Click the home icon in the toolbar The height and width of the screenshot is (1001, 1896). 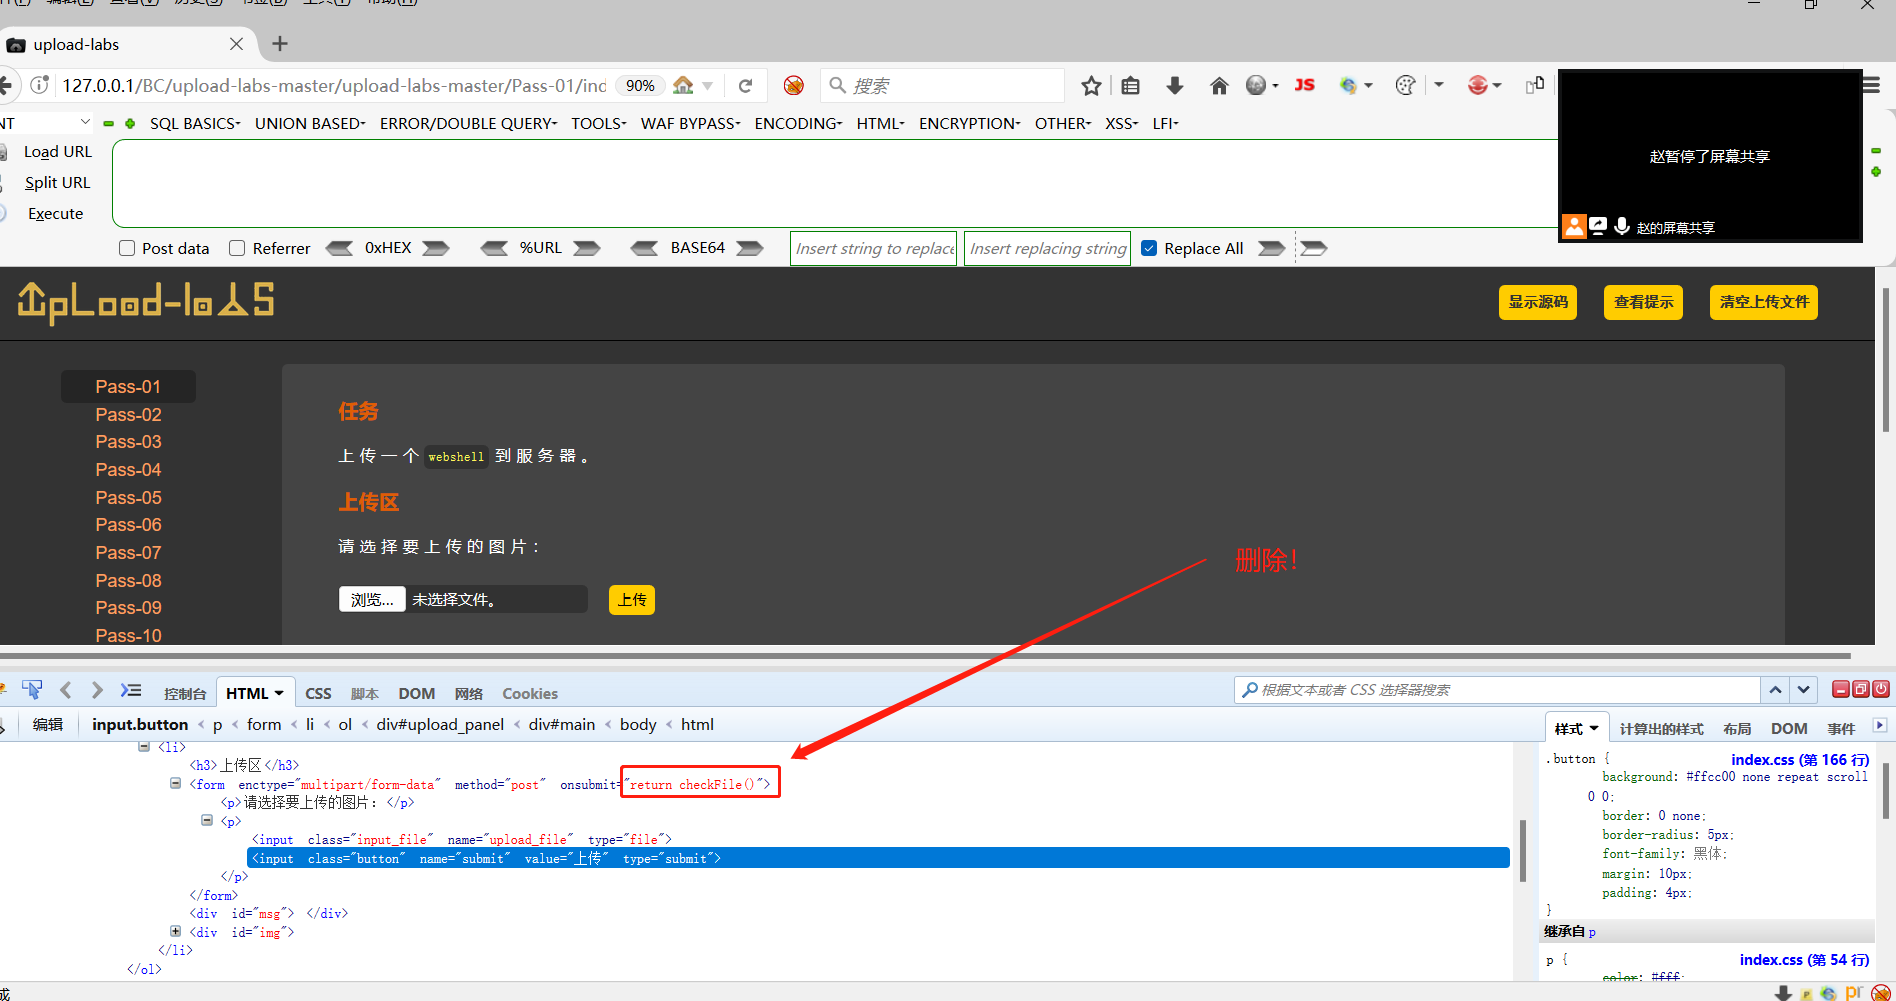[1219, 85]
